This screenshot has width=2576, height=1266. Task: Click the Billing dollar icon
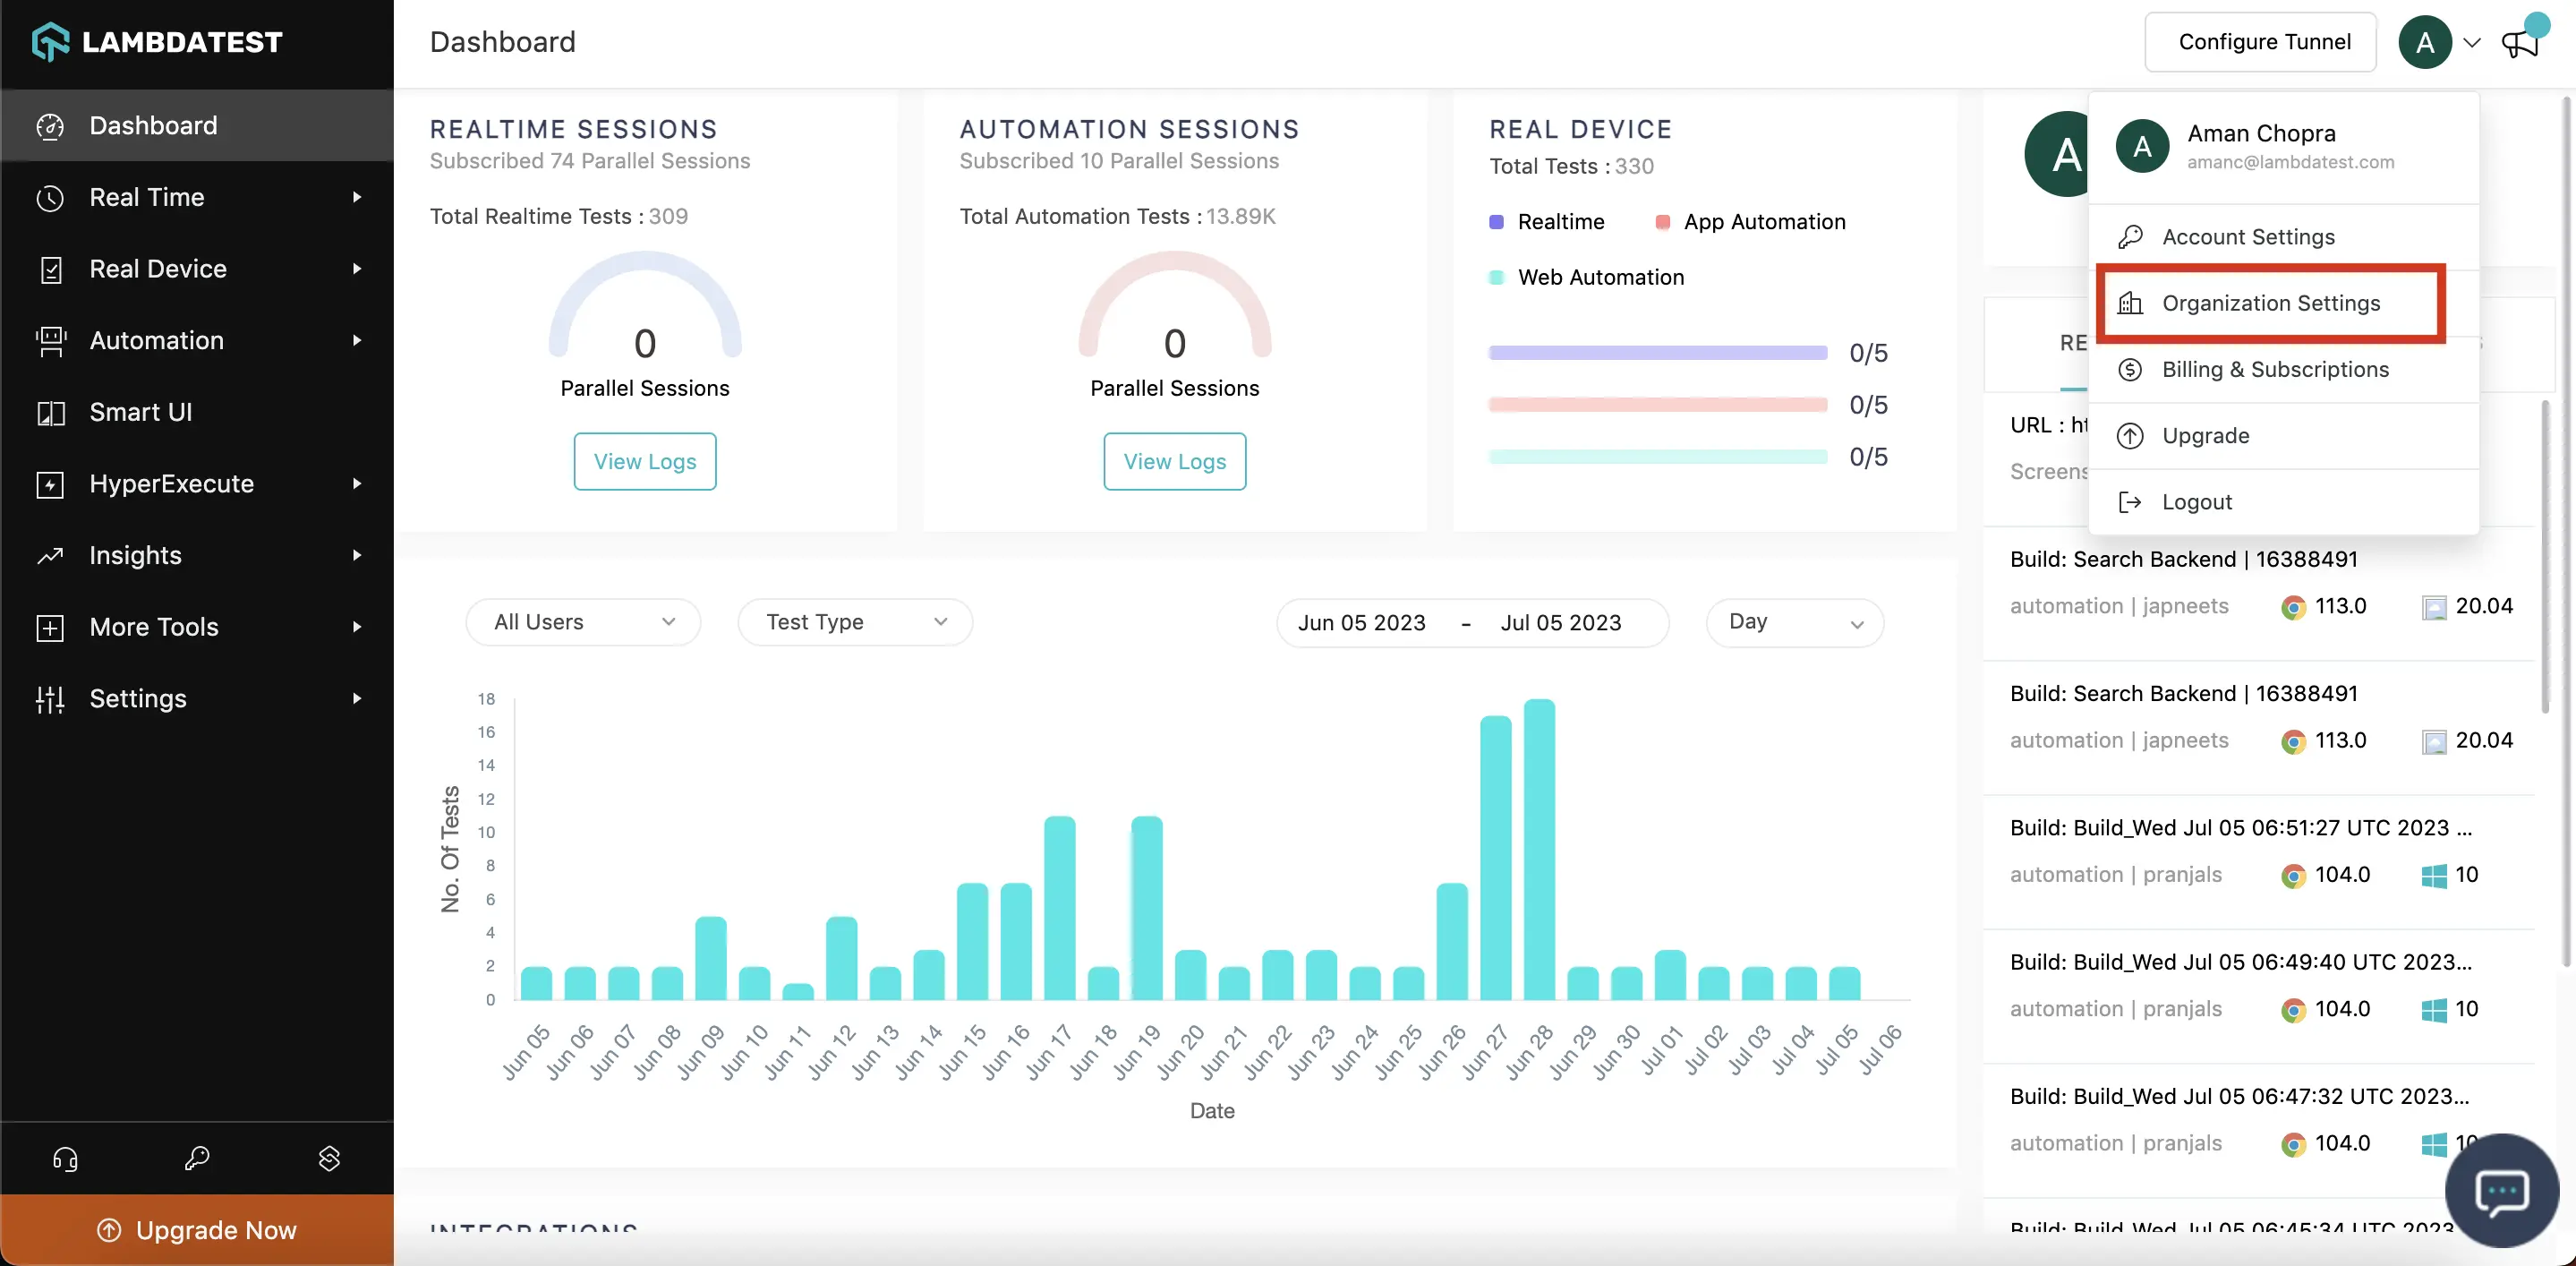[2130, 370]
